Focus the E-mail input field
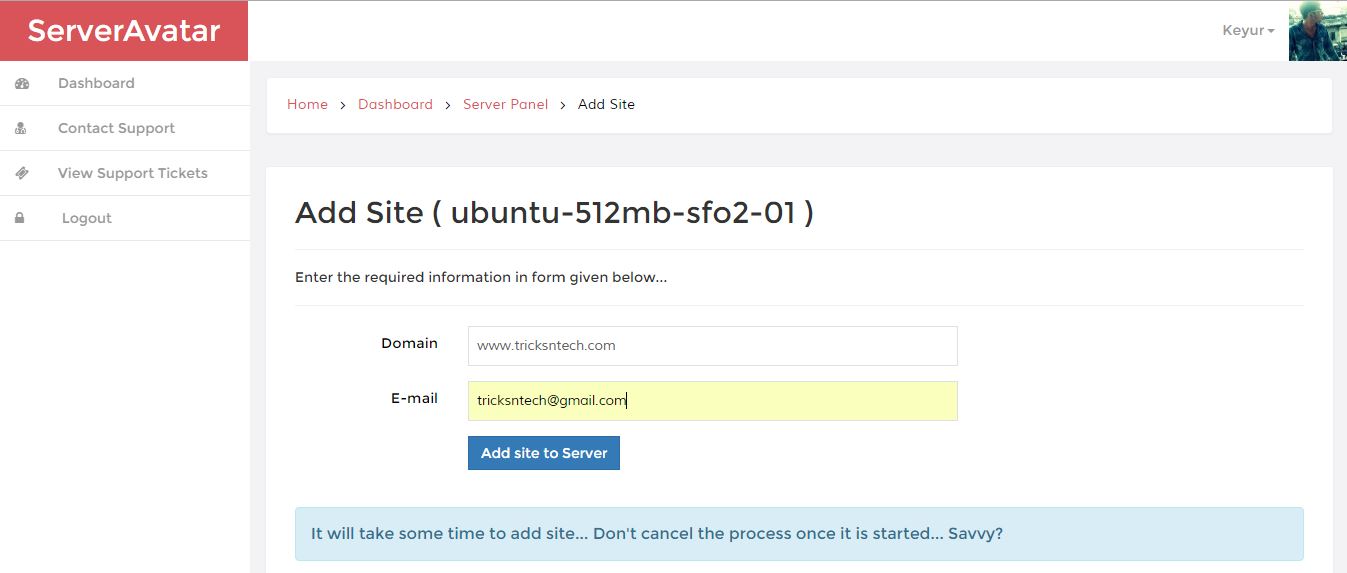The image size is (1347, 573). point(712,401)
